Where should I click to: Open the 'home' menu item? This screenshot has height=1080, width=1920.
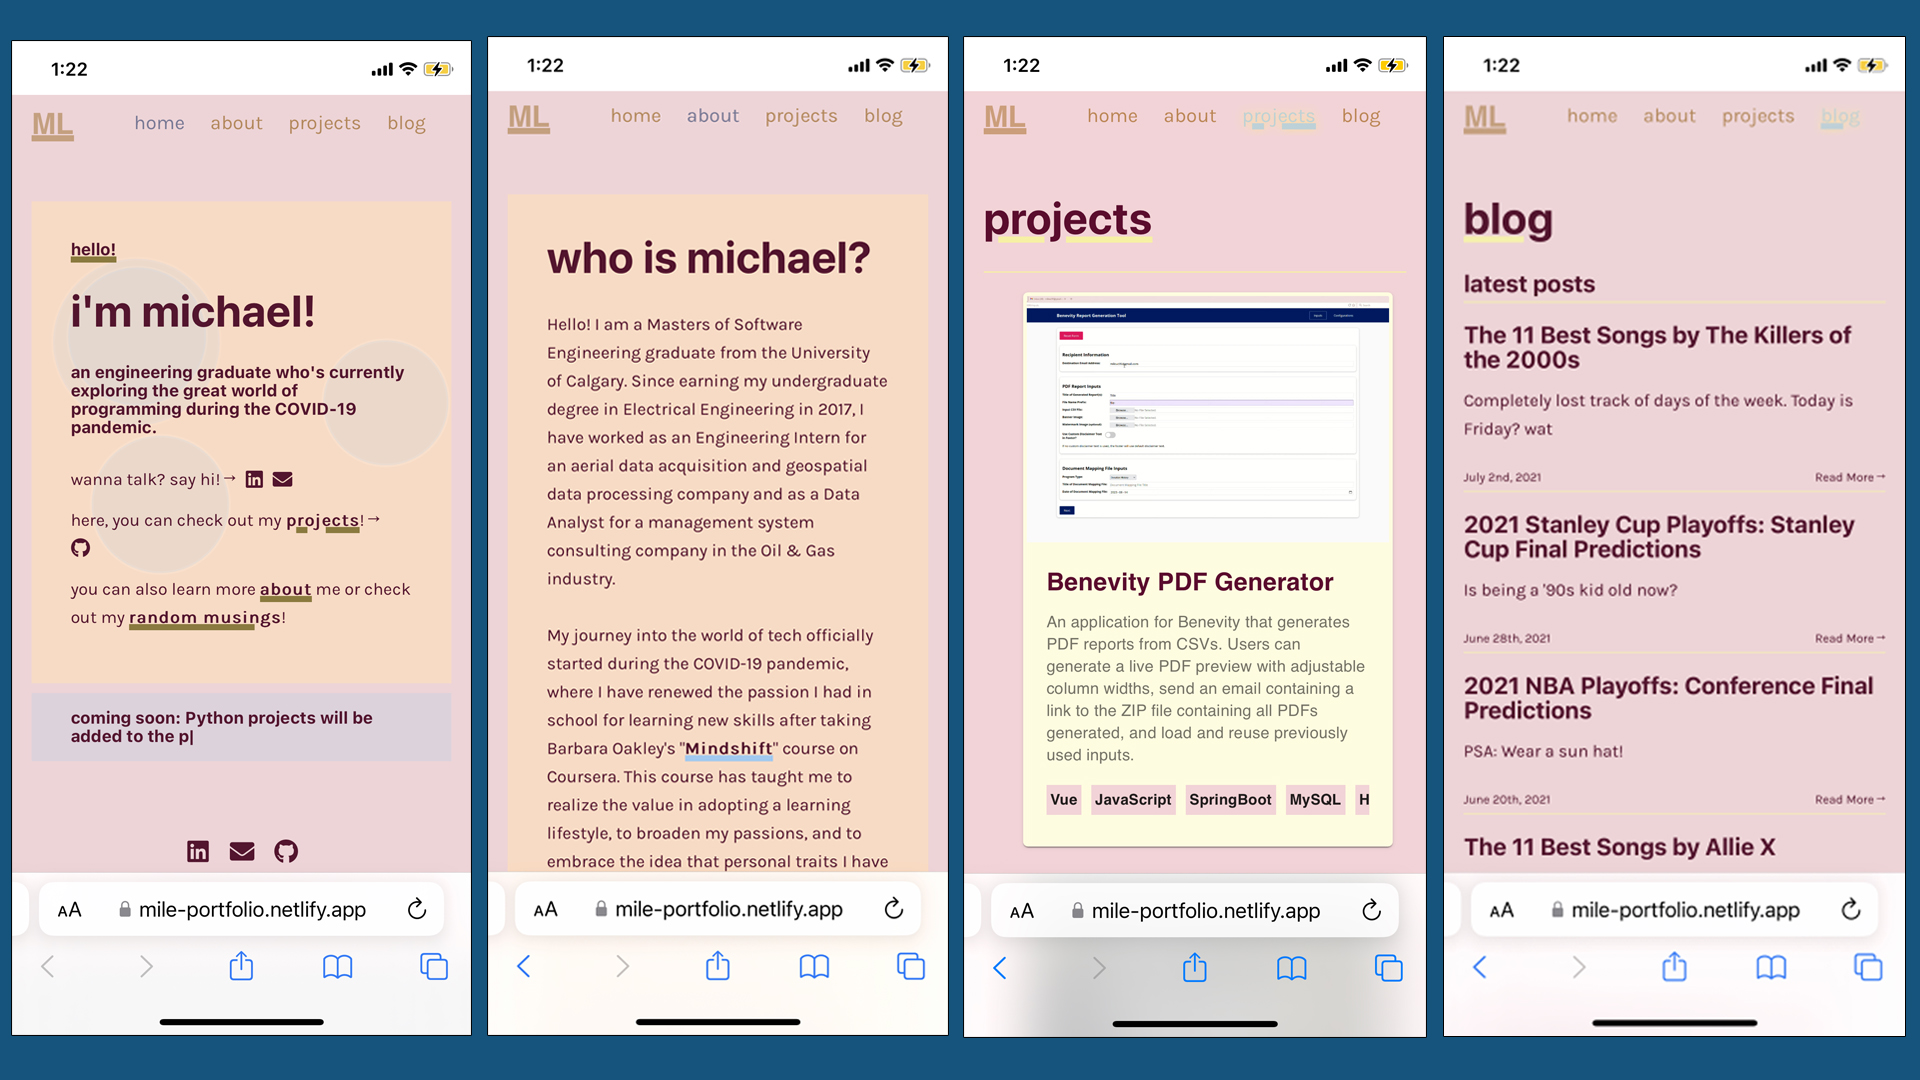[x=158, y=123]
